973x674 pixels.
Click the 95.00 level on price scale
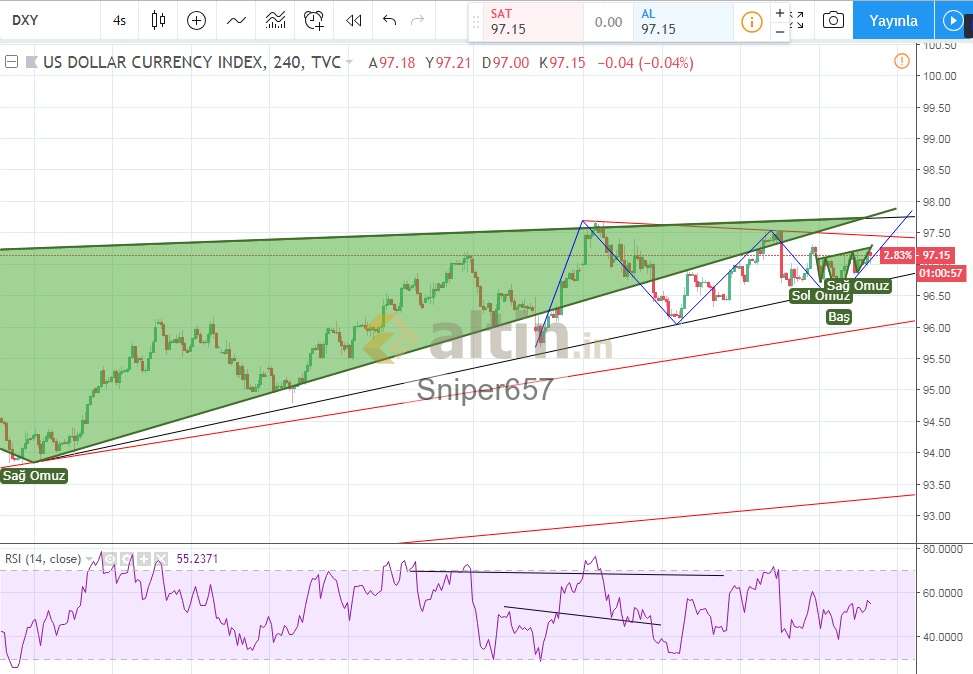pos(936,390)
